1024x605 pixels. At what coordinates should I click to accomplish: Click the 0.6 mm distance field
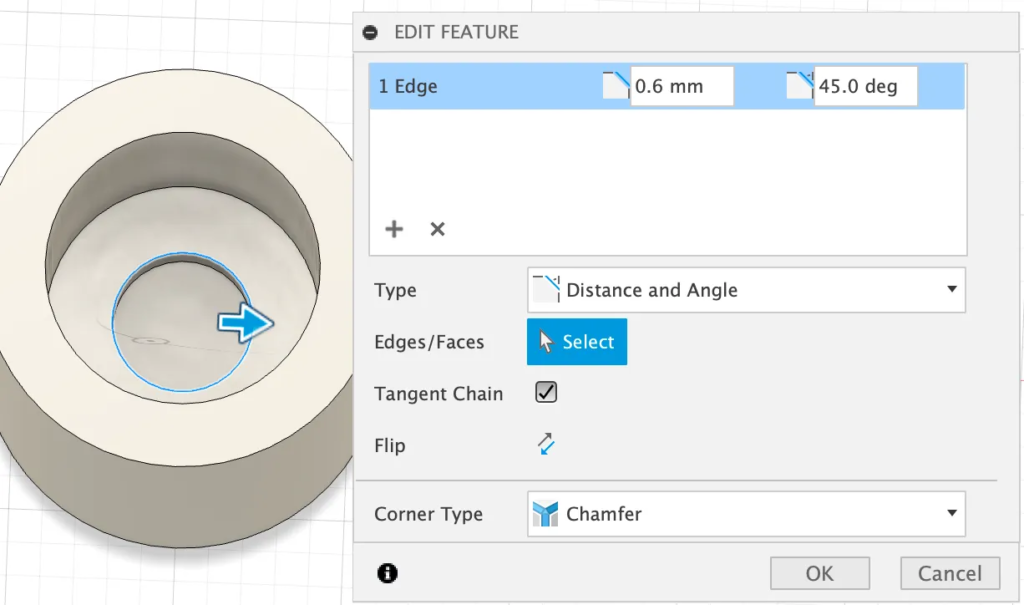tap(682, 87)
